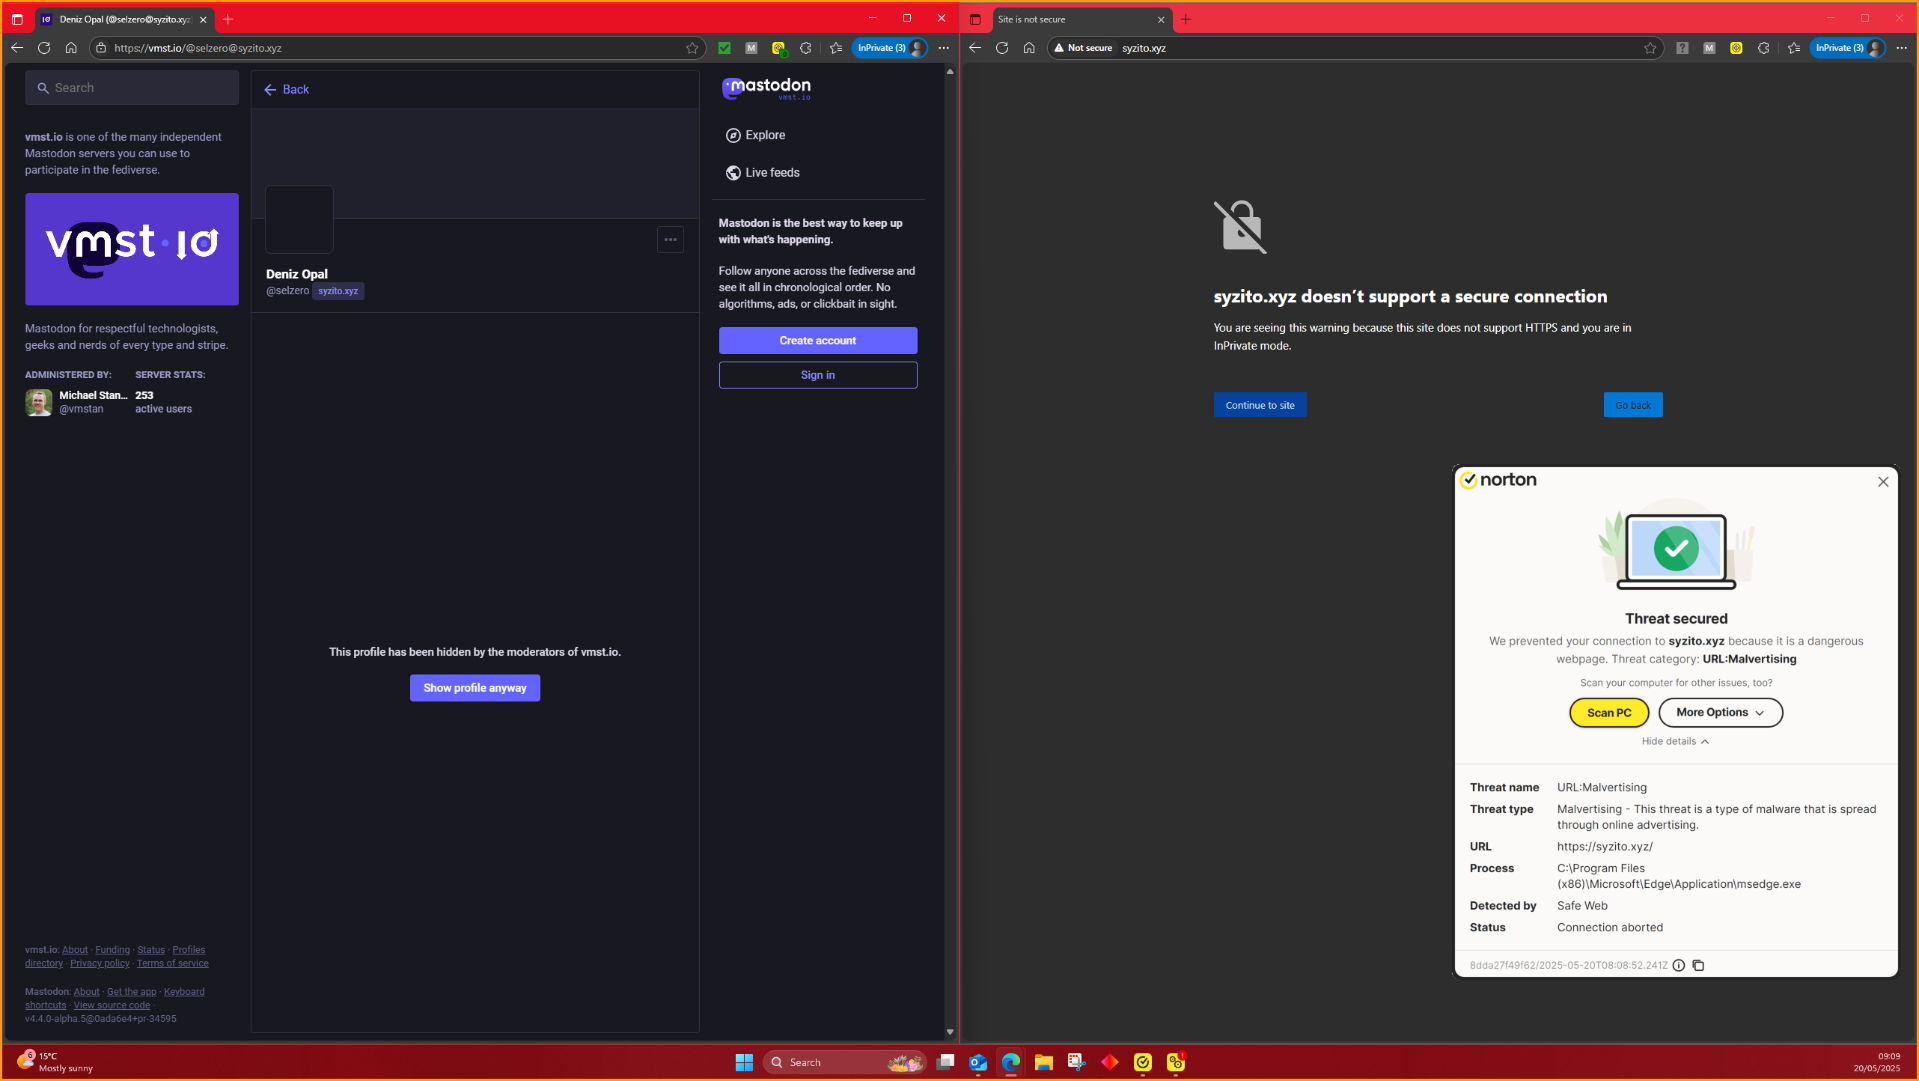Focus the Mastodon Search field

point(132,88)
